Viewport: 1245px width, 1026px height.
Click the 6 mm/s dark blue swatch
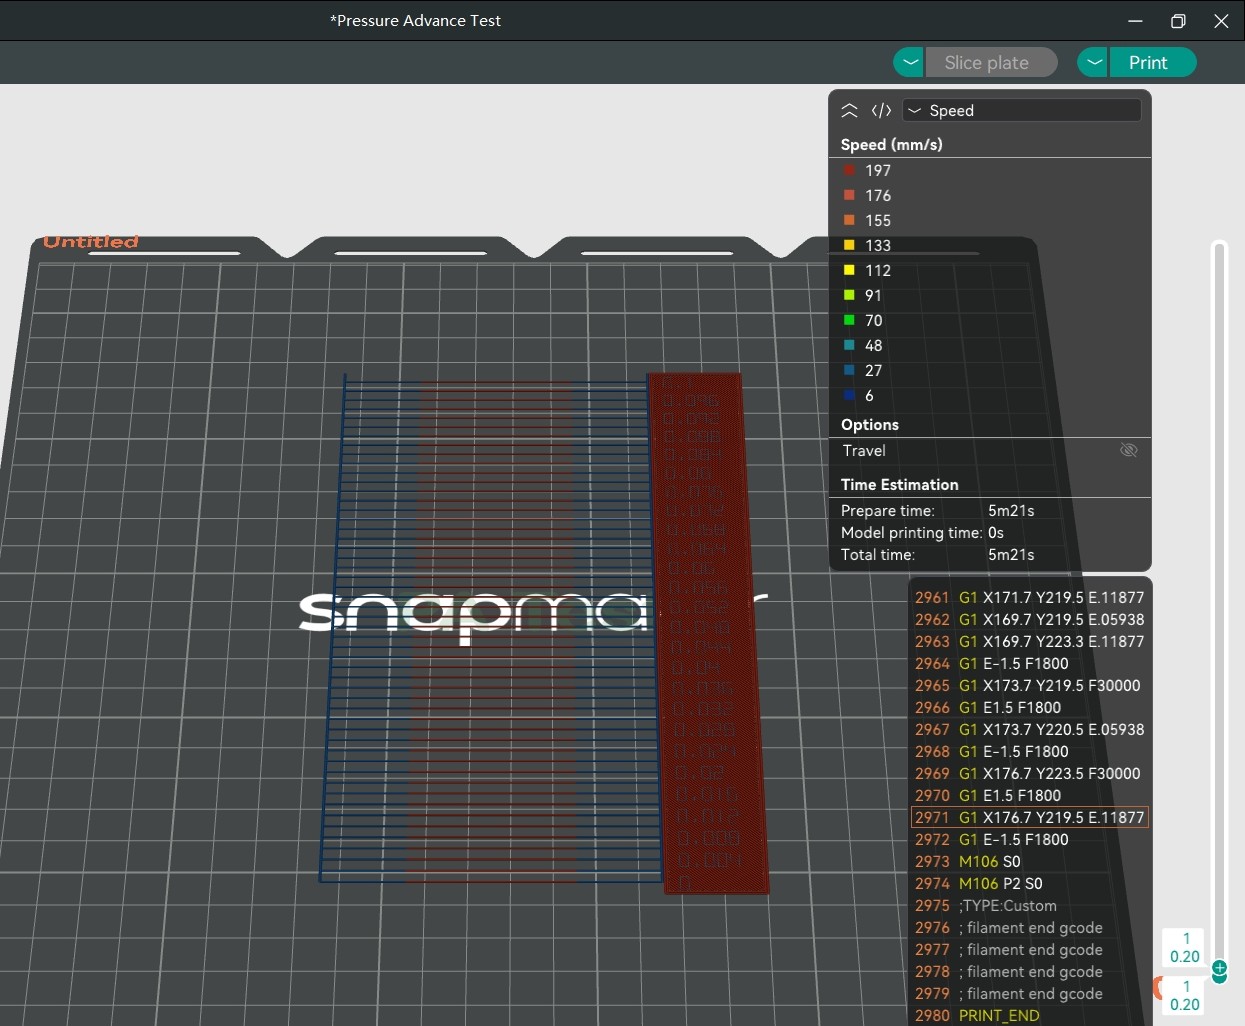(x=849, y=395)
